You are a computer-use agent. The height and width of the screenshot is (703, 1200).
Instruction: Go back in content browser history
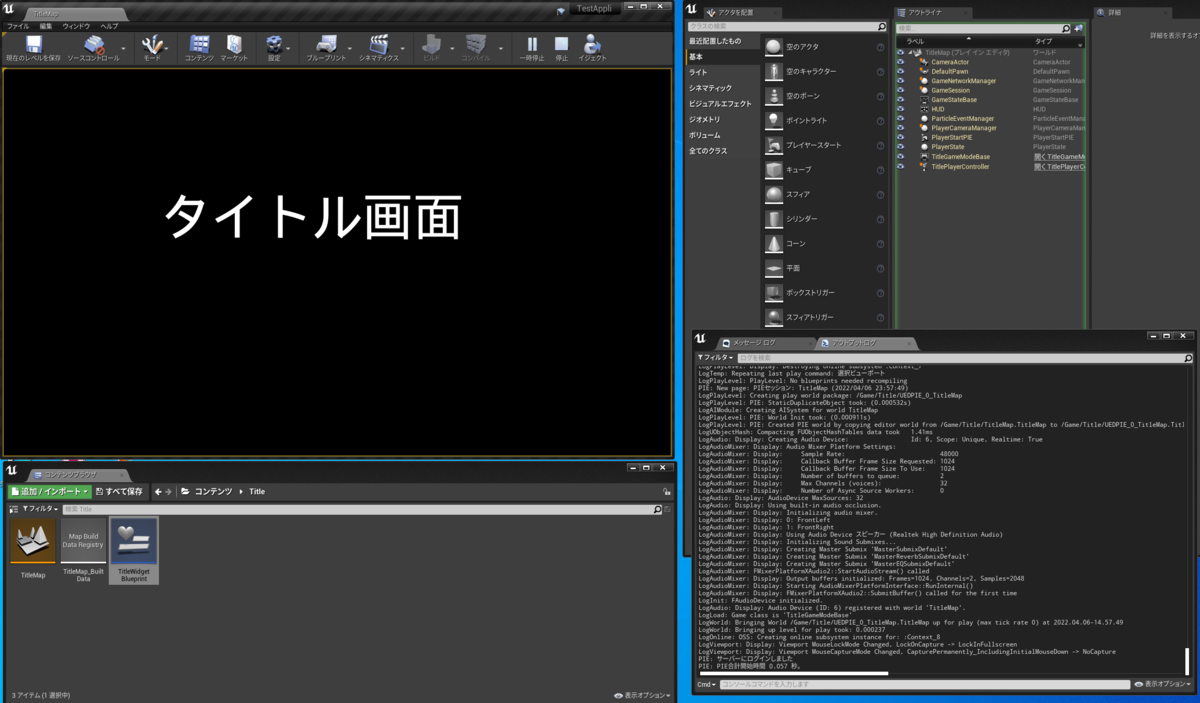(158, 492)
